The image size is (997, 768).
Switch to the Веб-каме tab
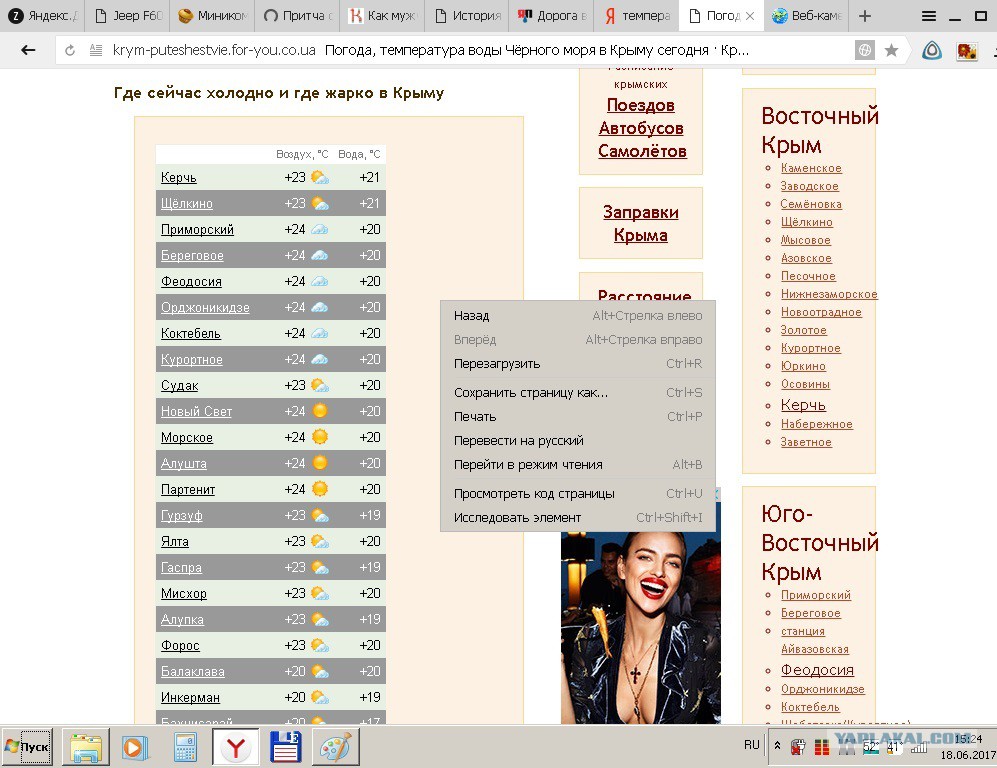click(806, 16)
